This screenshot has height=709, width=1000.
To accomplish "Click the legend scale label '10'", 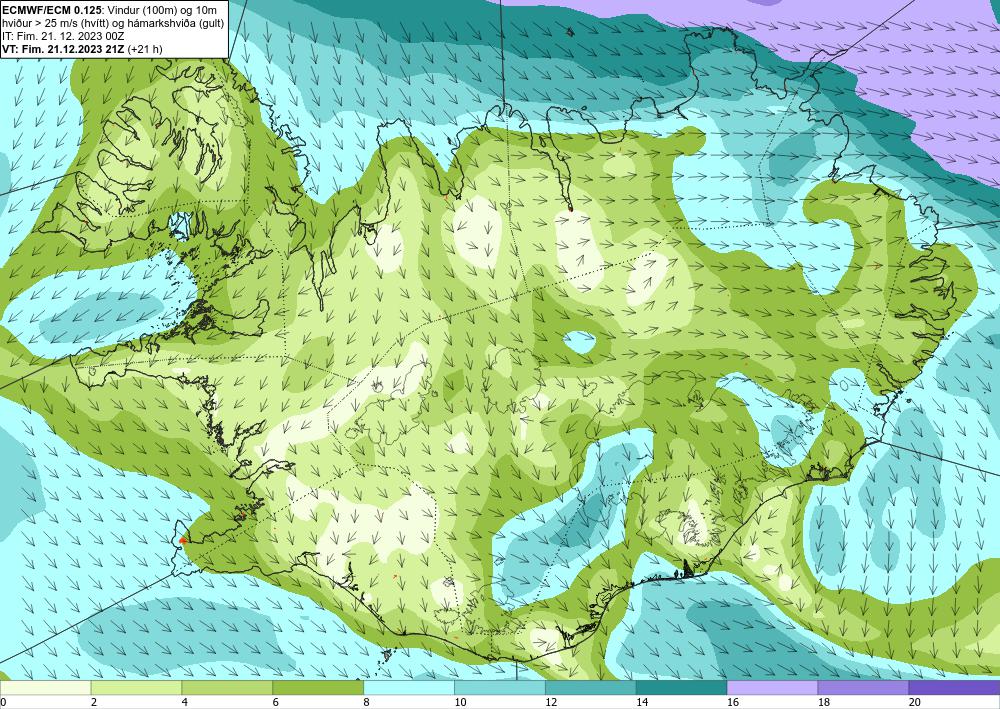I will (460, 702).
